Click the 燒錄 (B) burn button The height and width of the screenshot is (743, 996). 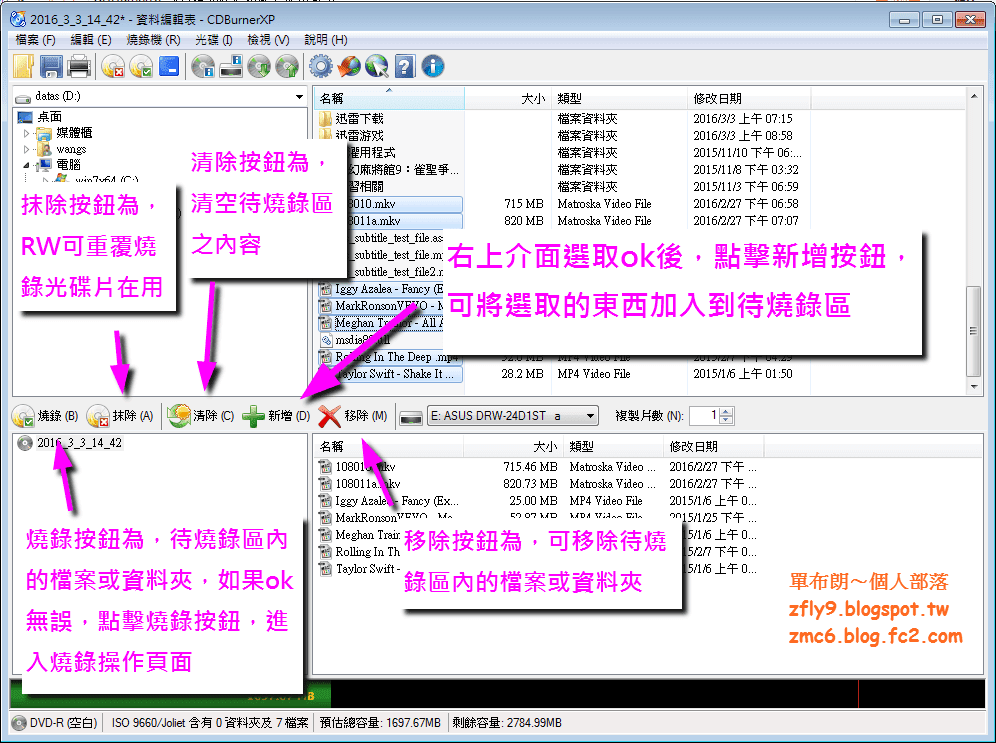(46, 416)
